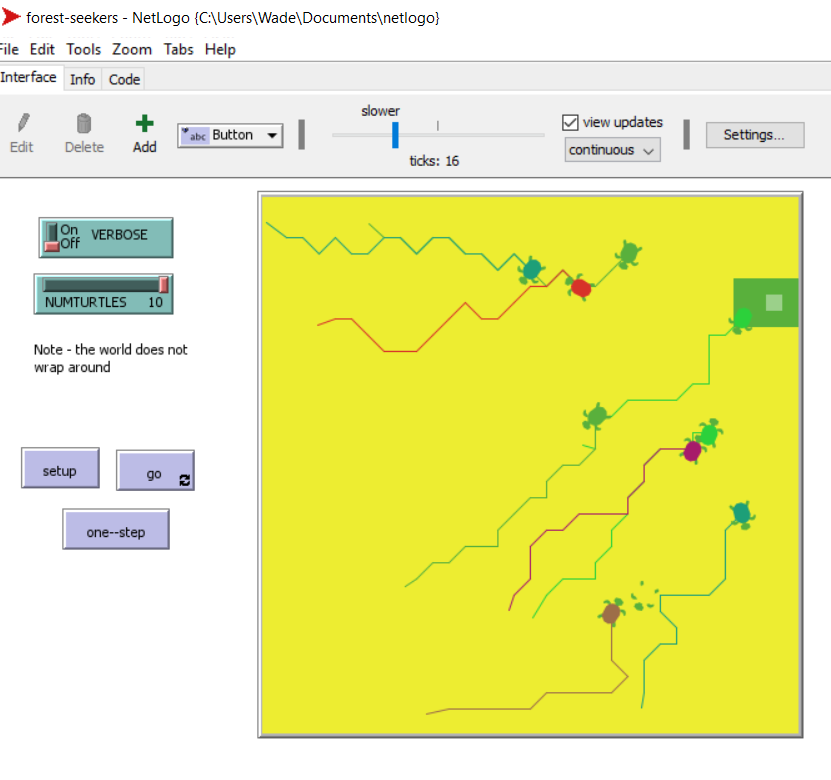Click the red turtle in the world view
This screenshot has height=780, width=831.
pyautogui.click(x=580, y=288)
